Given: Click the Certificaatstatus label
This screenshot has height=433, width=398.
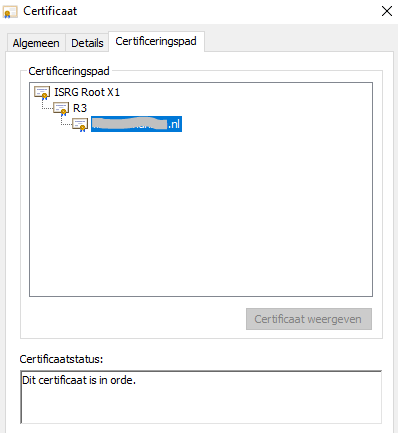Looking at the screenshot, I should pyautogui.click(x=61, y=359).
